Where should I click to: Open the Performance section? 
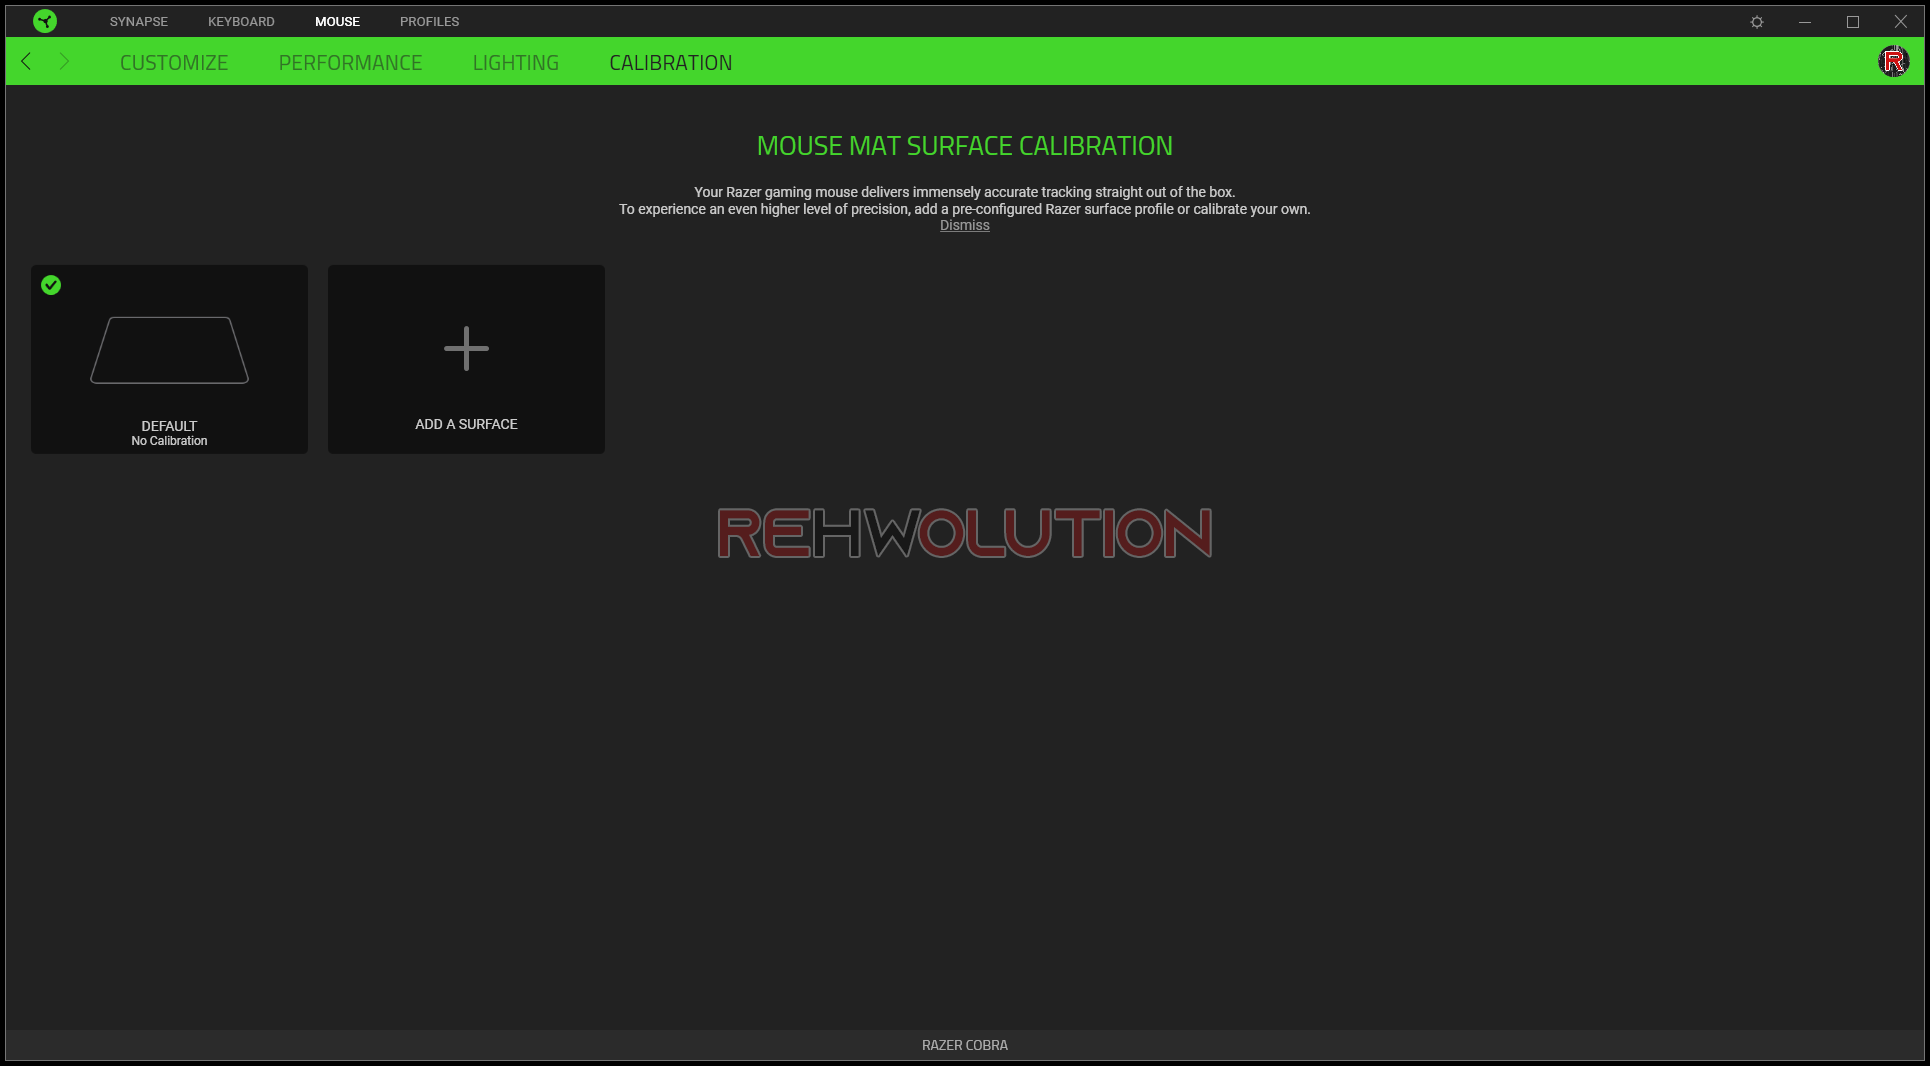pyautogui.click(x=350, y=63)
